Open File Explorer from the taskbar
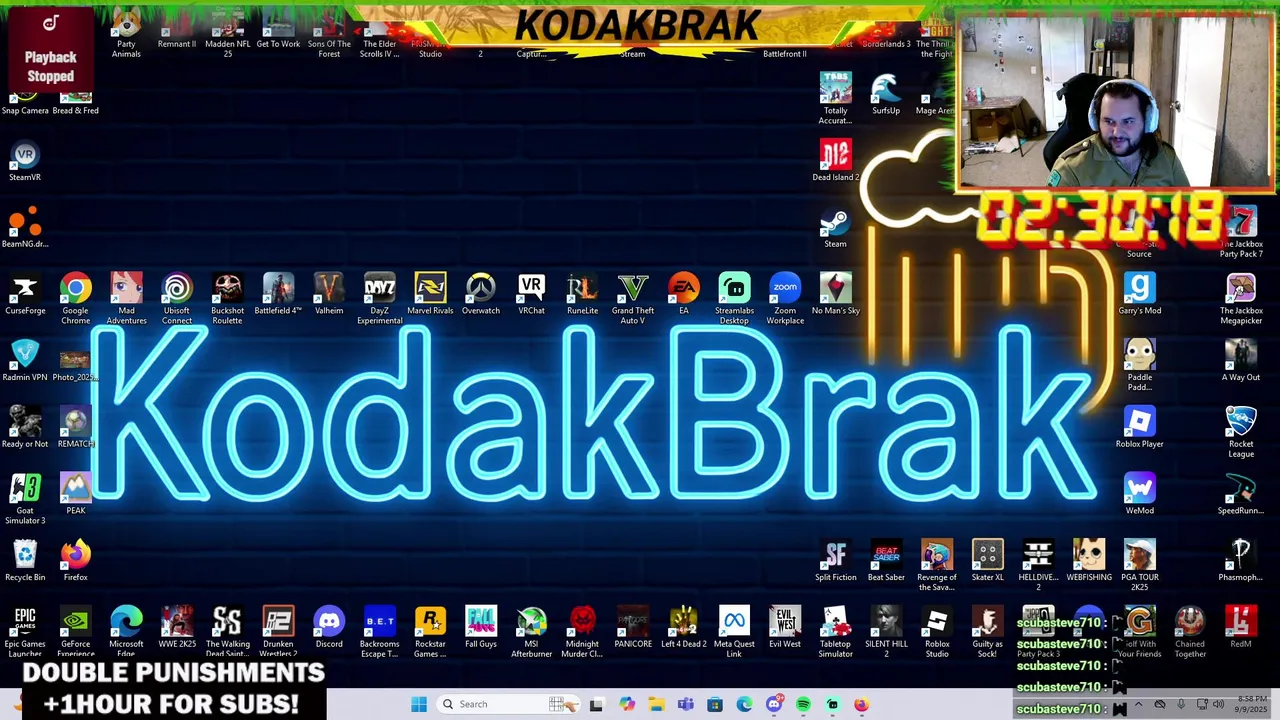1280x720 pixels. [x=656, y=704]
